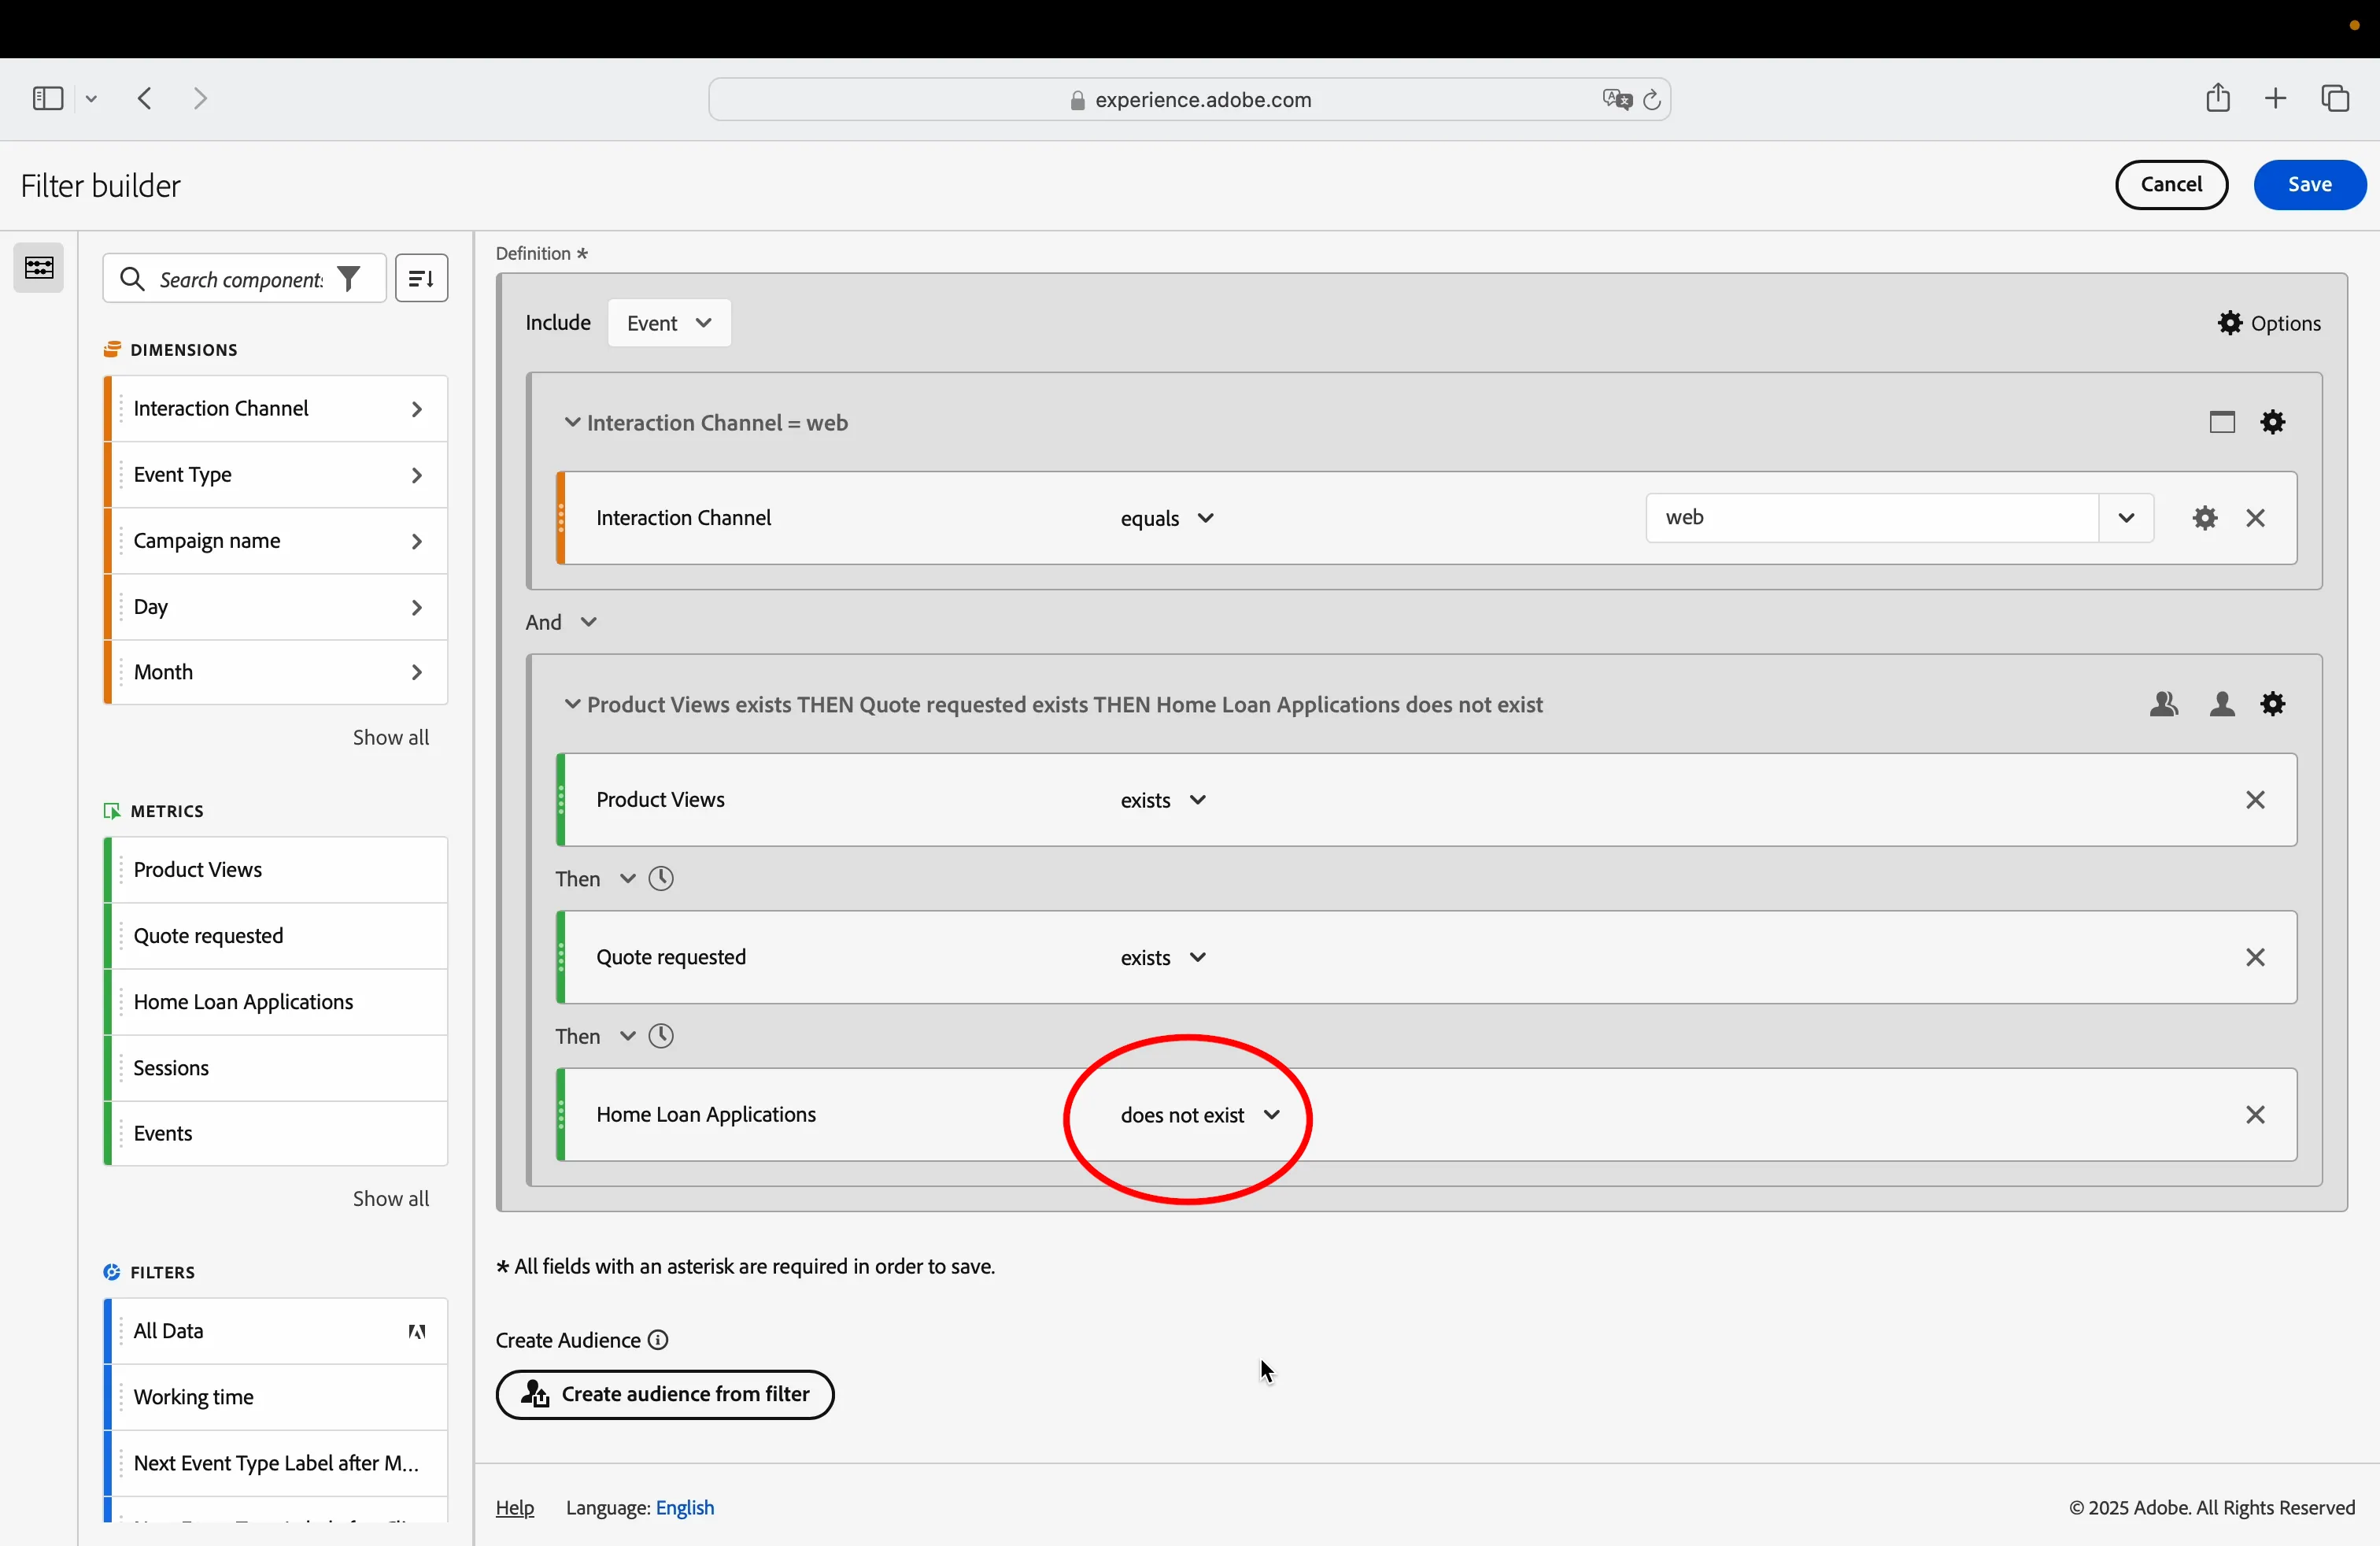Open the sort components button
2380x1546 pixels.
coord(421,278)
